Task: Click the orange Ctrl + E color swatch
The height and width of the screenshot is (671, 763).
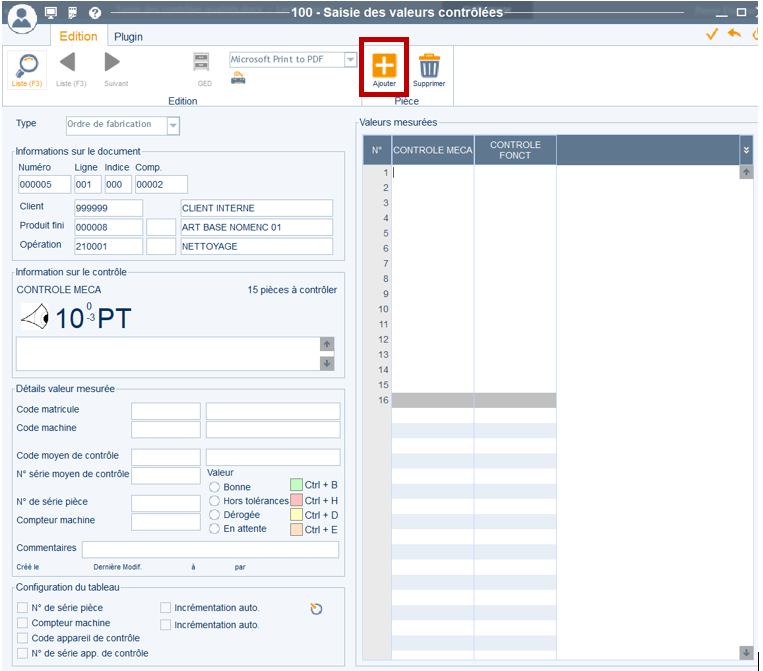Action: [x=296, y=529]
